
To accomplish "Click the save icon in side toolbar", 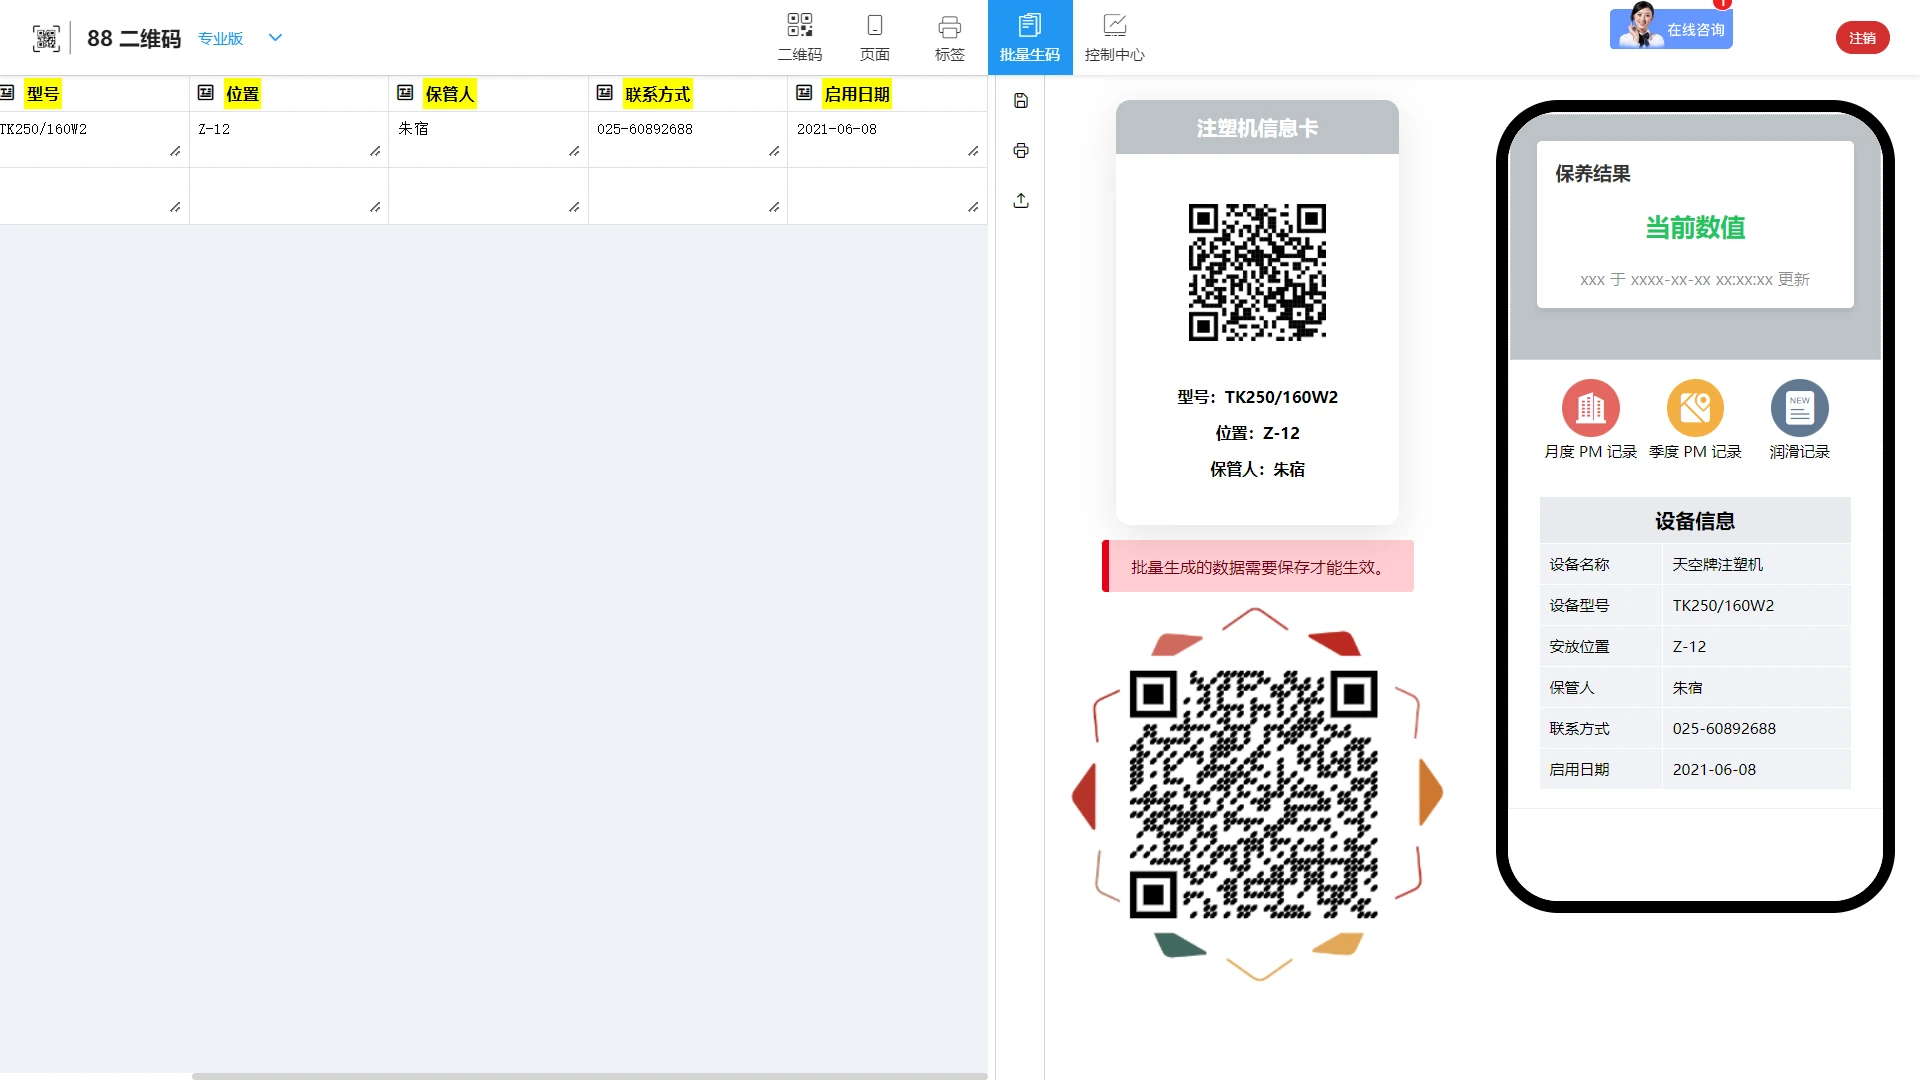I will 1021,101.
